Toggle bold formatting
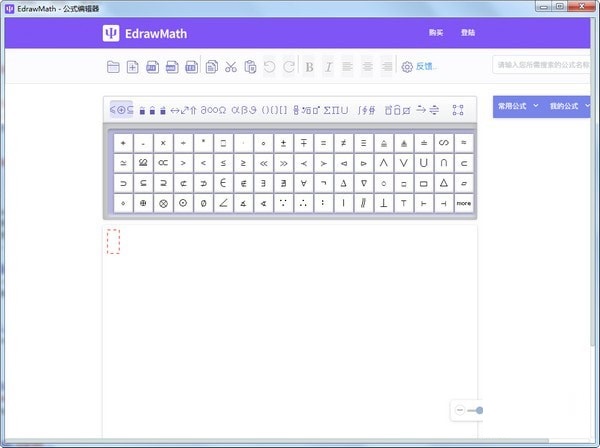Image resolution: width=600 pixels, height=448 pixels. [x=309, y=67]
